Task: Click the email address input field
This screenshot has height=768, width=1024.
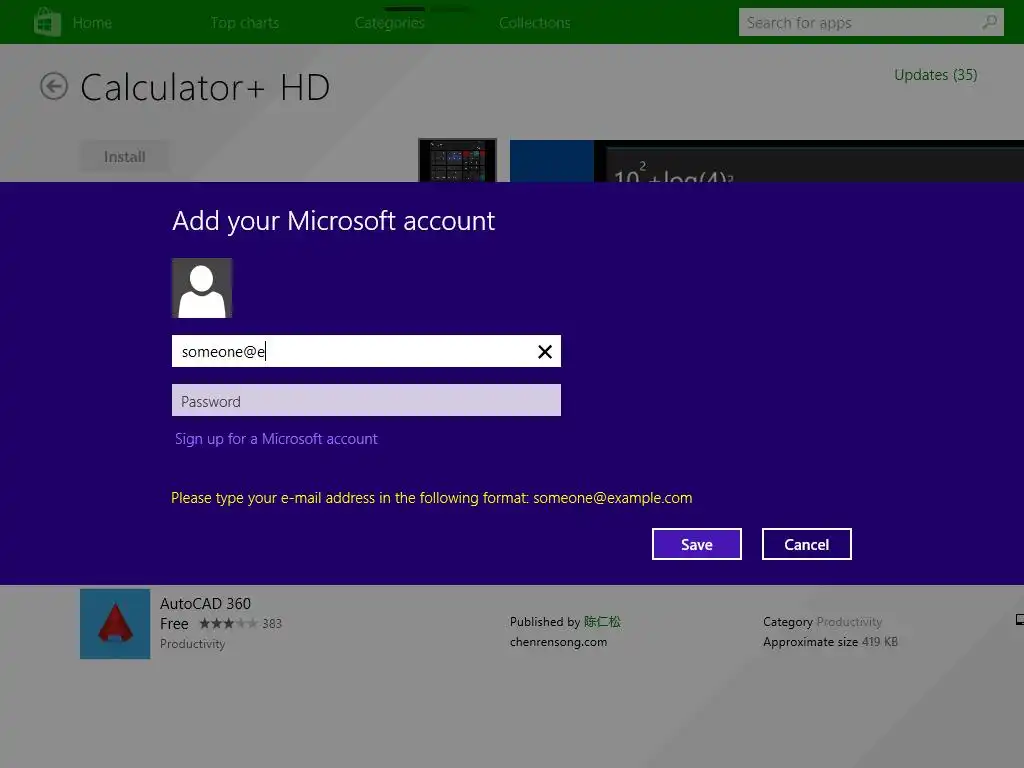Action: coord(366,351)
